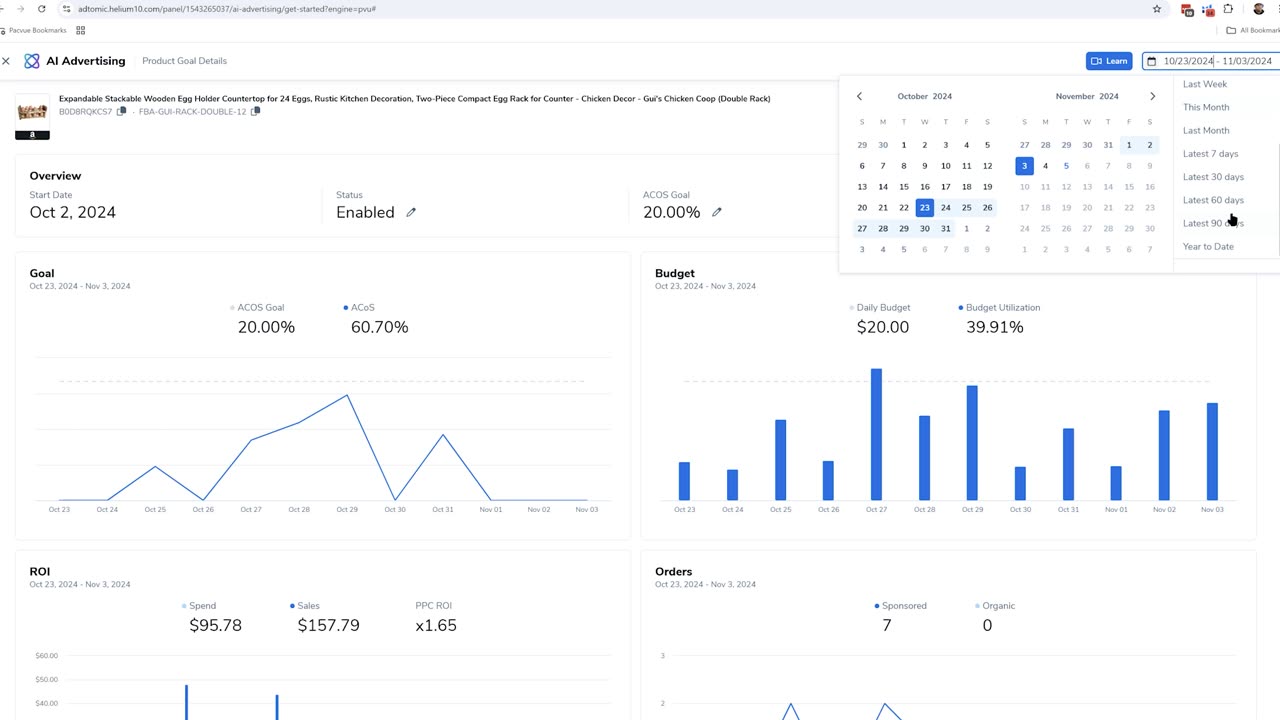Go to the next month in the calendar
The image size is (1280, 720).
click(x=1152, y=96)
